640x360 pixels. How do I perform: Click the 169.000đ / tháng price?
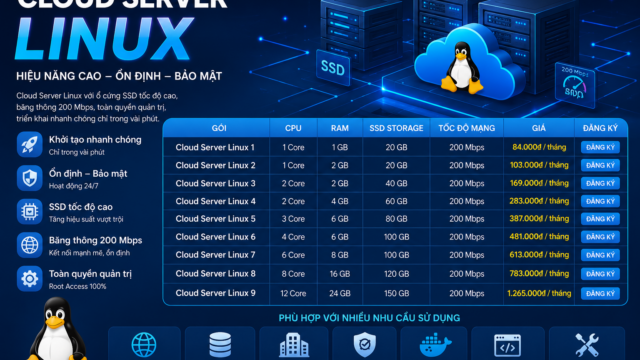tap(539, 183)
